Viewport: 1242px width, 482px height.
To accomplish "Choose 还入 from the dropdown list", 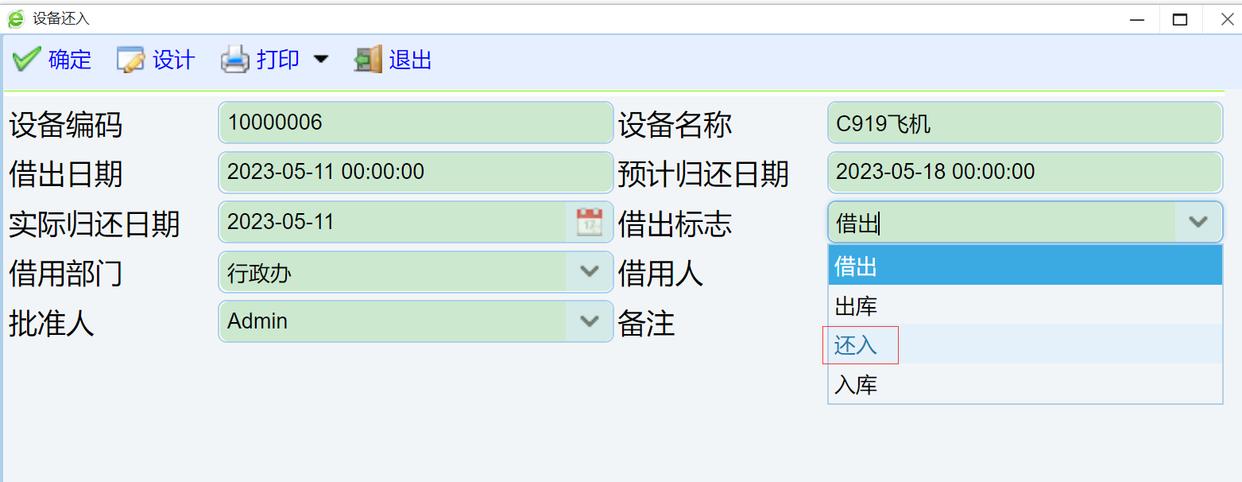I will click(1024, 345).
